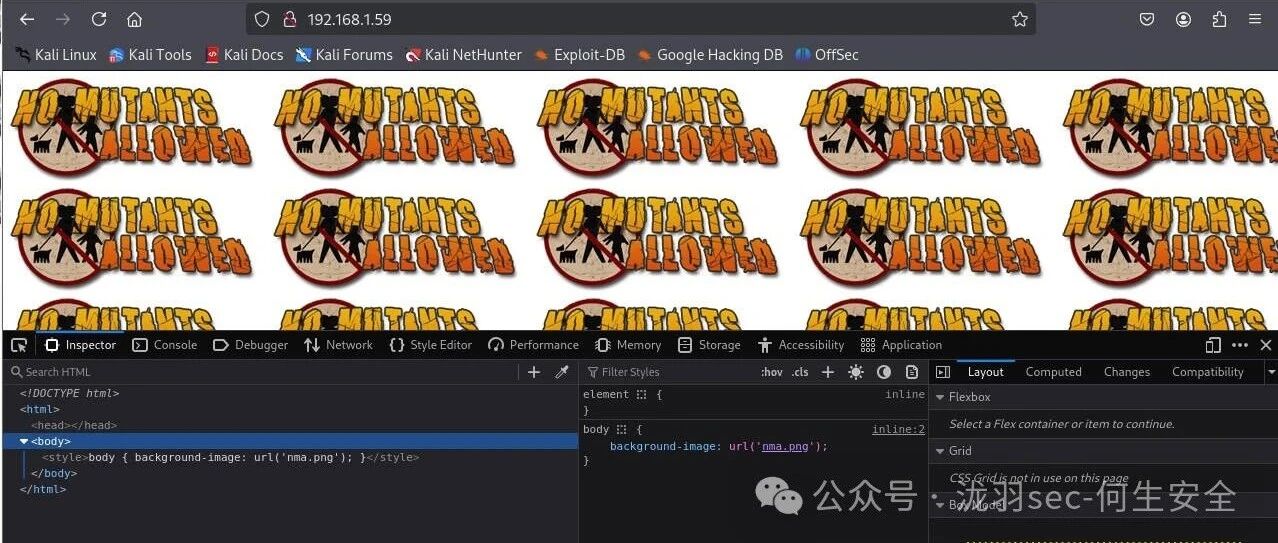Click the Filter Styles field

click(x=667, y=372)
